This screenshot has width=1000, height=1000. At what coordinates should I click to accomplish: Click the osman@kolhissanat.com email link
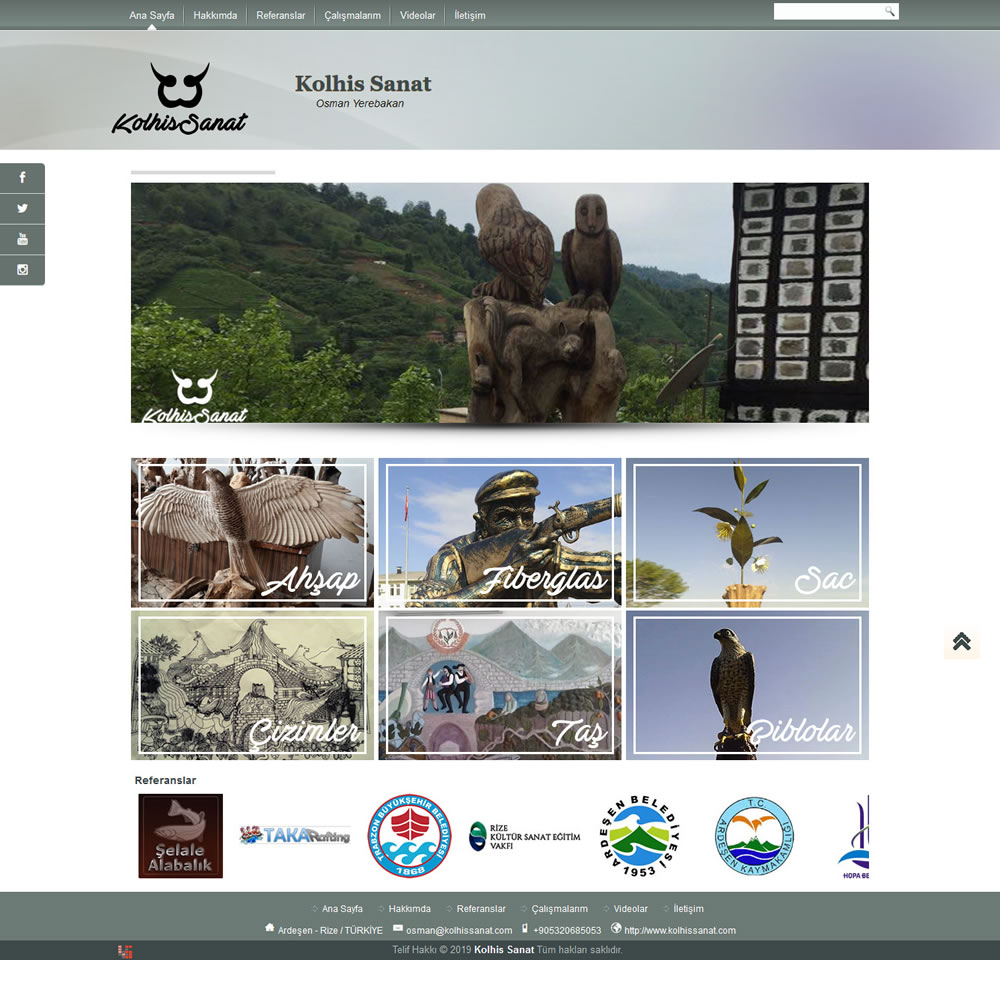[459, 930]
